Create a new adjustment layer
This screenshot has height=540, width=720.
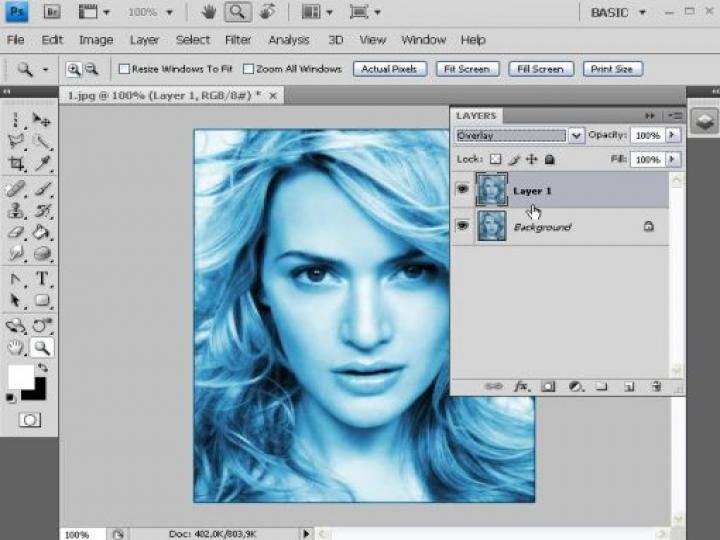(x=576, y=387)
